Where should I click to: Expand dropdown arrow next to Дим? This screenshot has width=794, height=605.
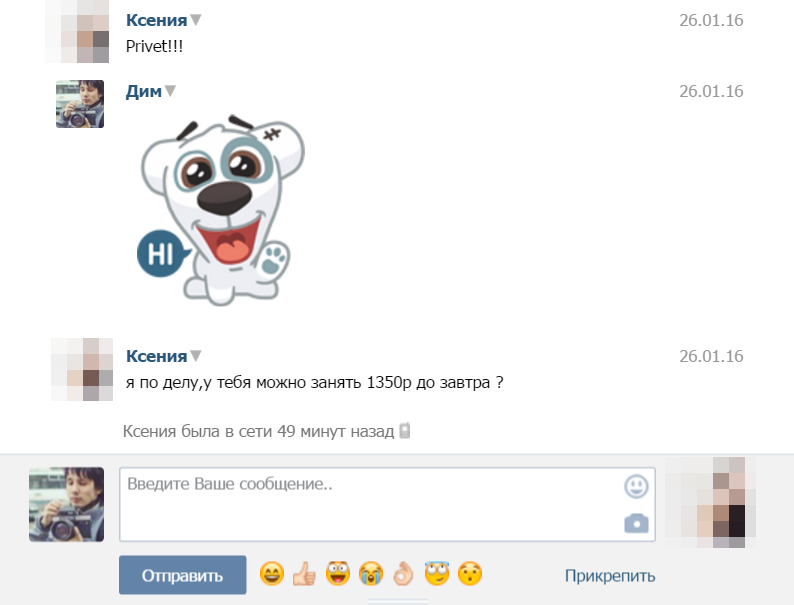[x=170, y=91]
